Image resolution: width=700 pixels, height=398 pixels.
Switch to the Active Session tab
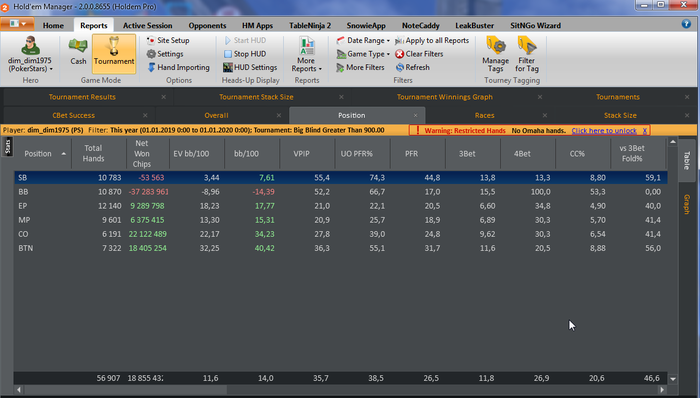(x=147, y=25)
